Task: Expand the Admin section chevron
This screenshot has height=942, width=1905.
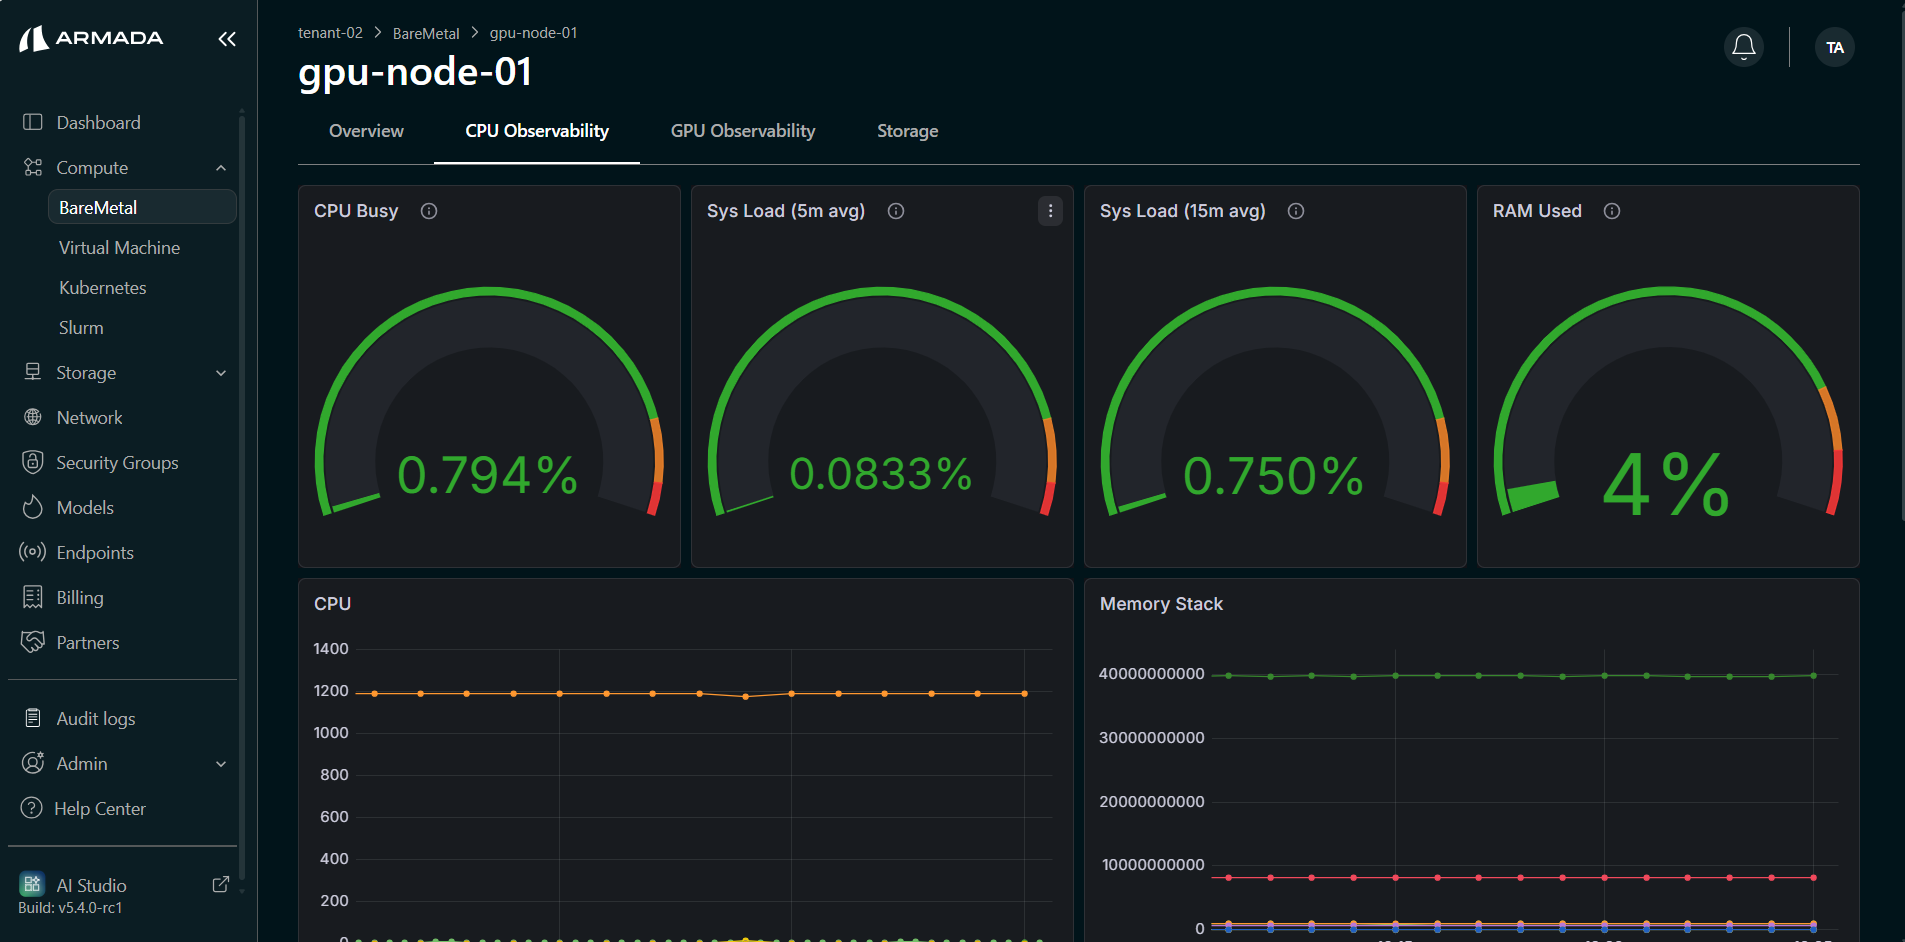Action: (221, 764)
